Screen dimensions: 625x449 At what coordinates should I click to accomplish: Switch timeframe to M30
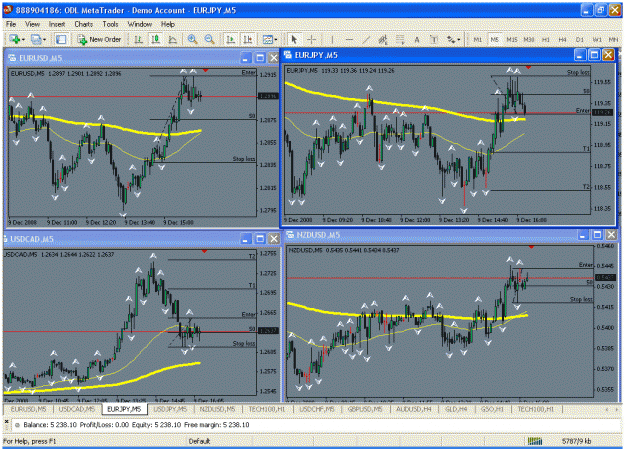pyautogui.click(x=529, y=39)
